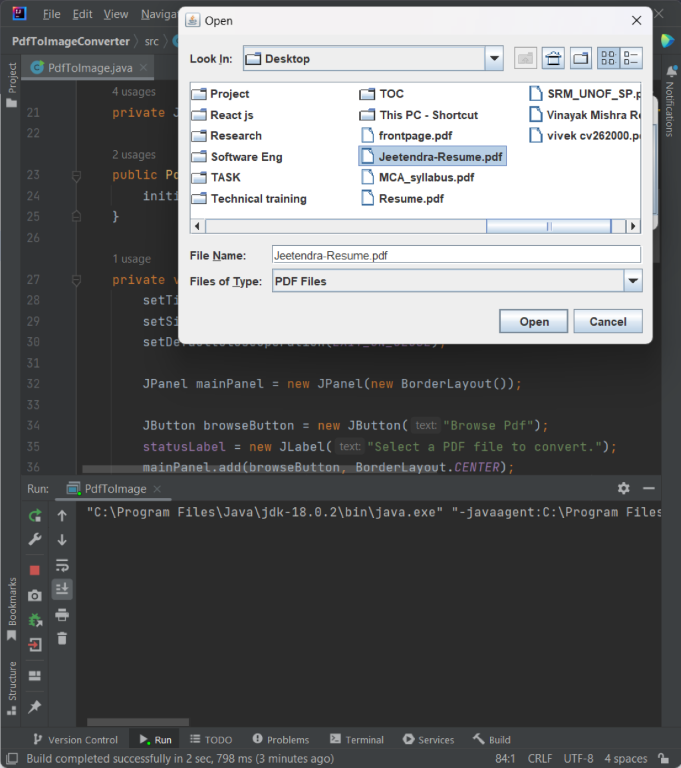Select the Technical training folder
The width and height of the screenshot is (681, 768).
pos(249,198)
